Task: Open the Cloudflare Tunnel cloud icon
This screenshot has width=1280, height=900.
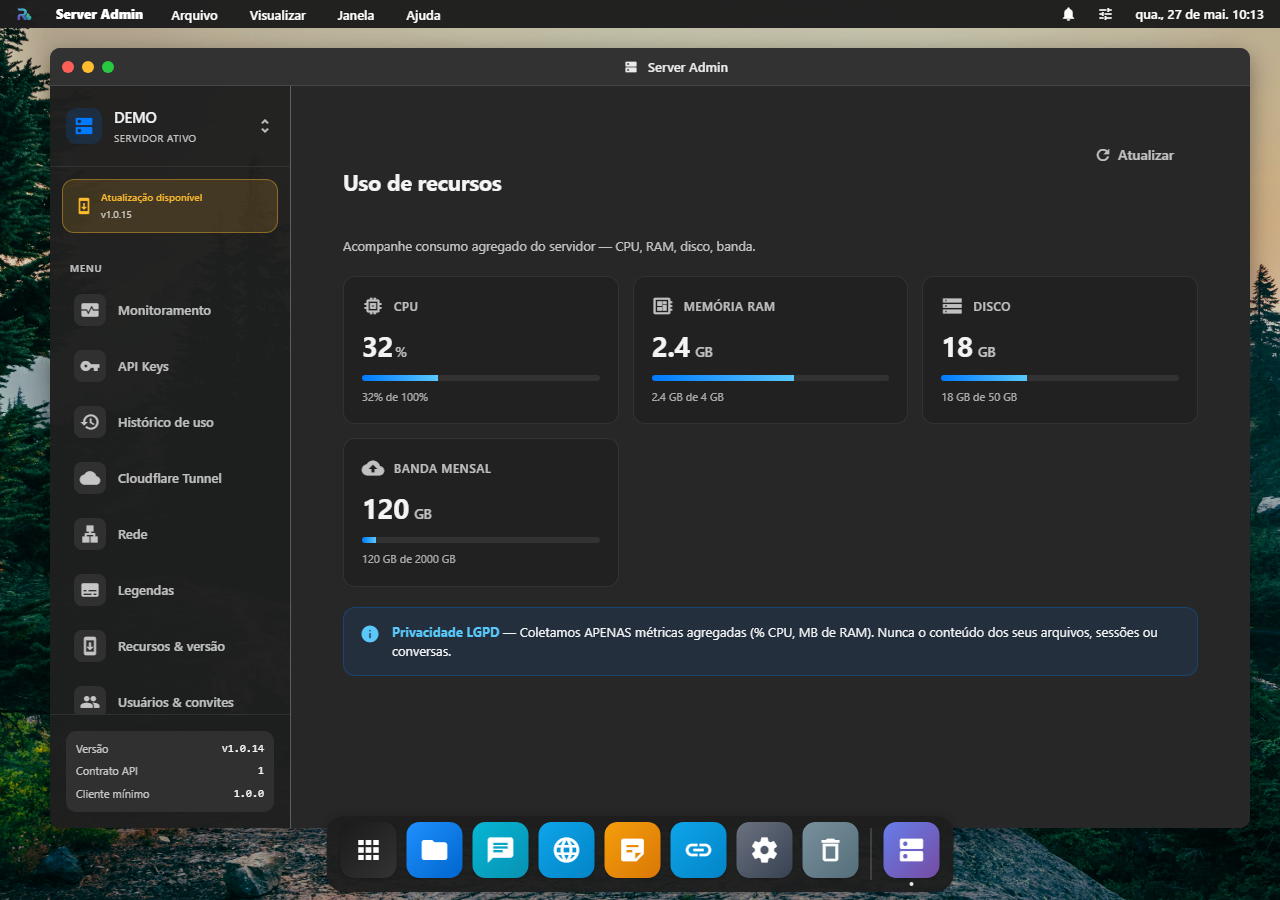Action: pos(90,478)
